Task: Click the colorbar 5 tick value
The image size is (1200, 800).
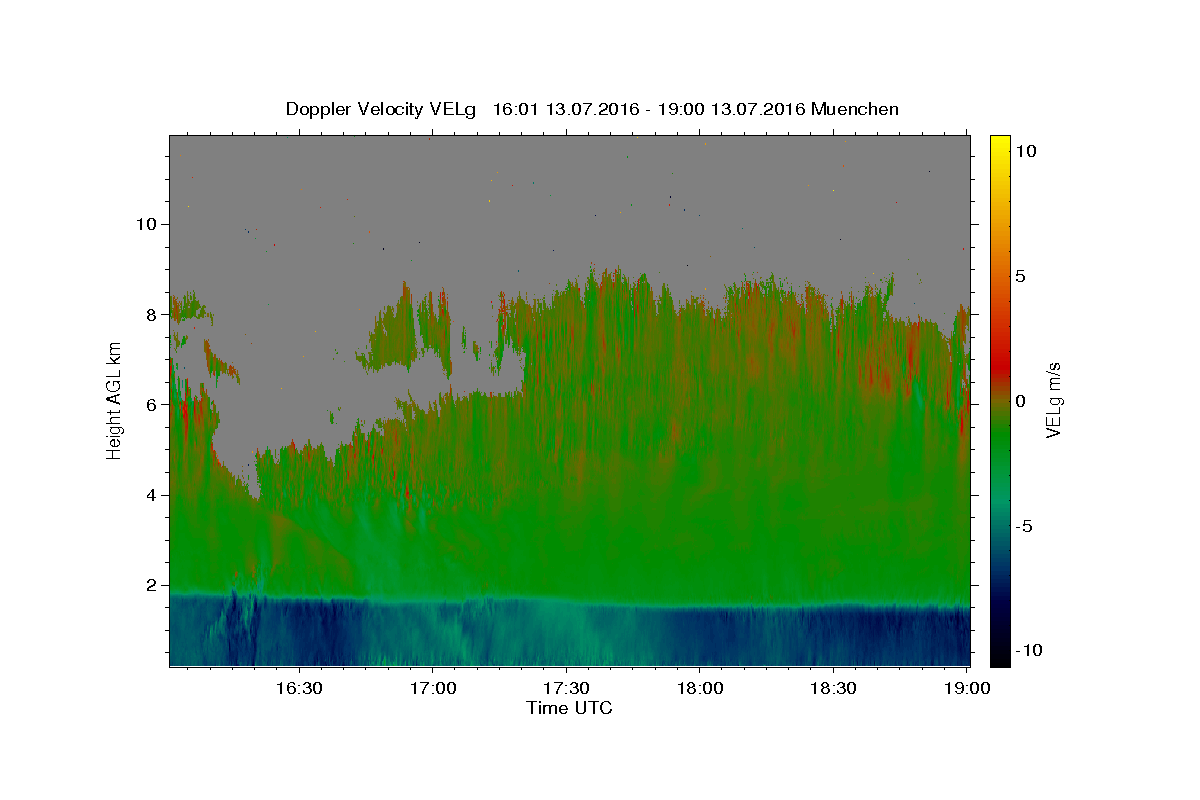Action: pyautogui.click(x=1020, y=276)
